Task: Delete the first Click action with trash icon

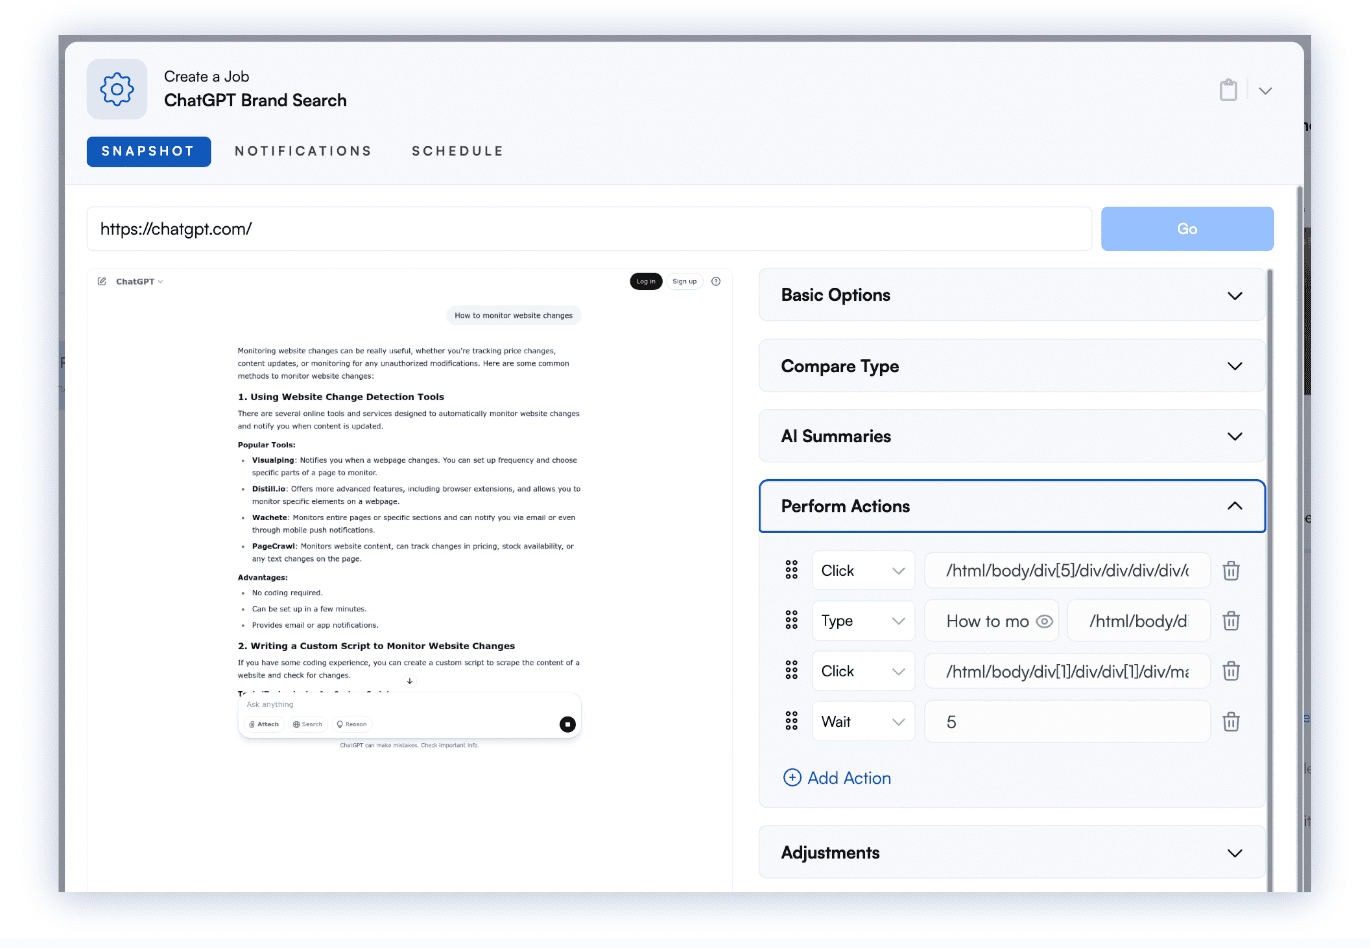Action: click(1231, 570)
